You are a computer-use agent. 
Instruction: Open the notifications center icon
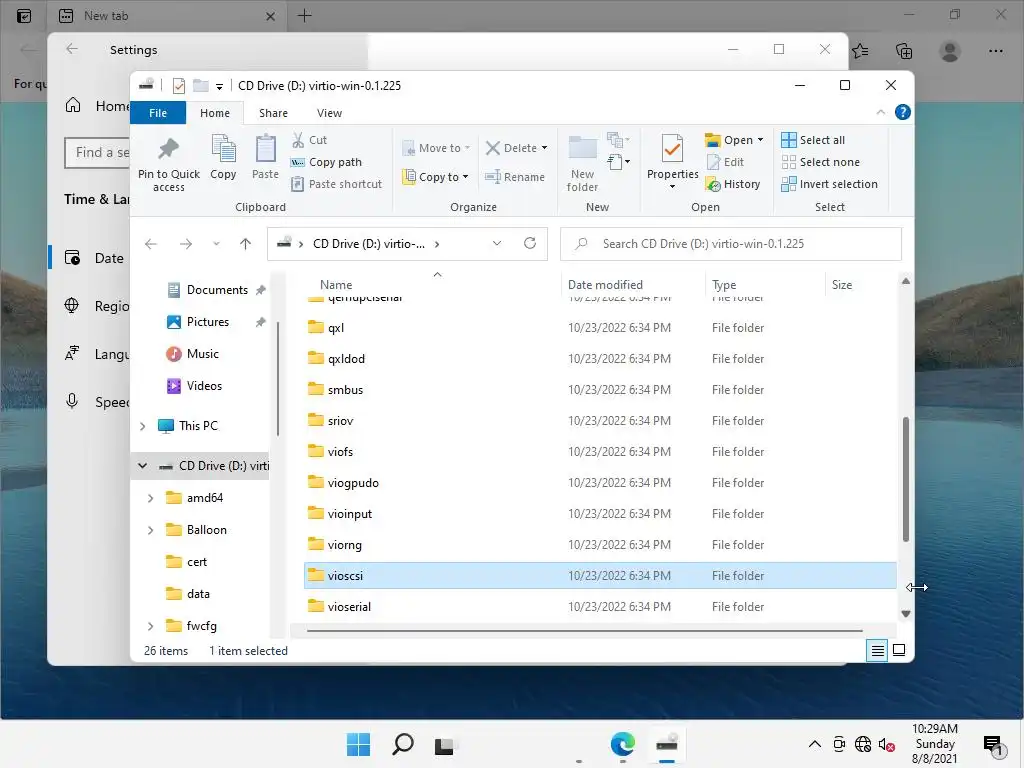click(x=993, y=744)
